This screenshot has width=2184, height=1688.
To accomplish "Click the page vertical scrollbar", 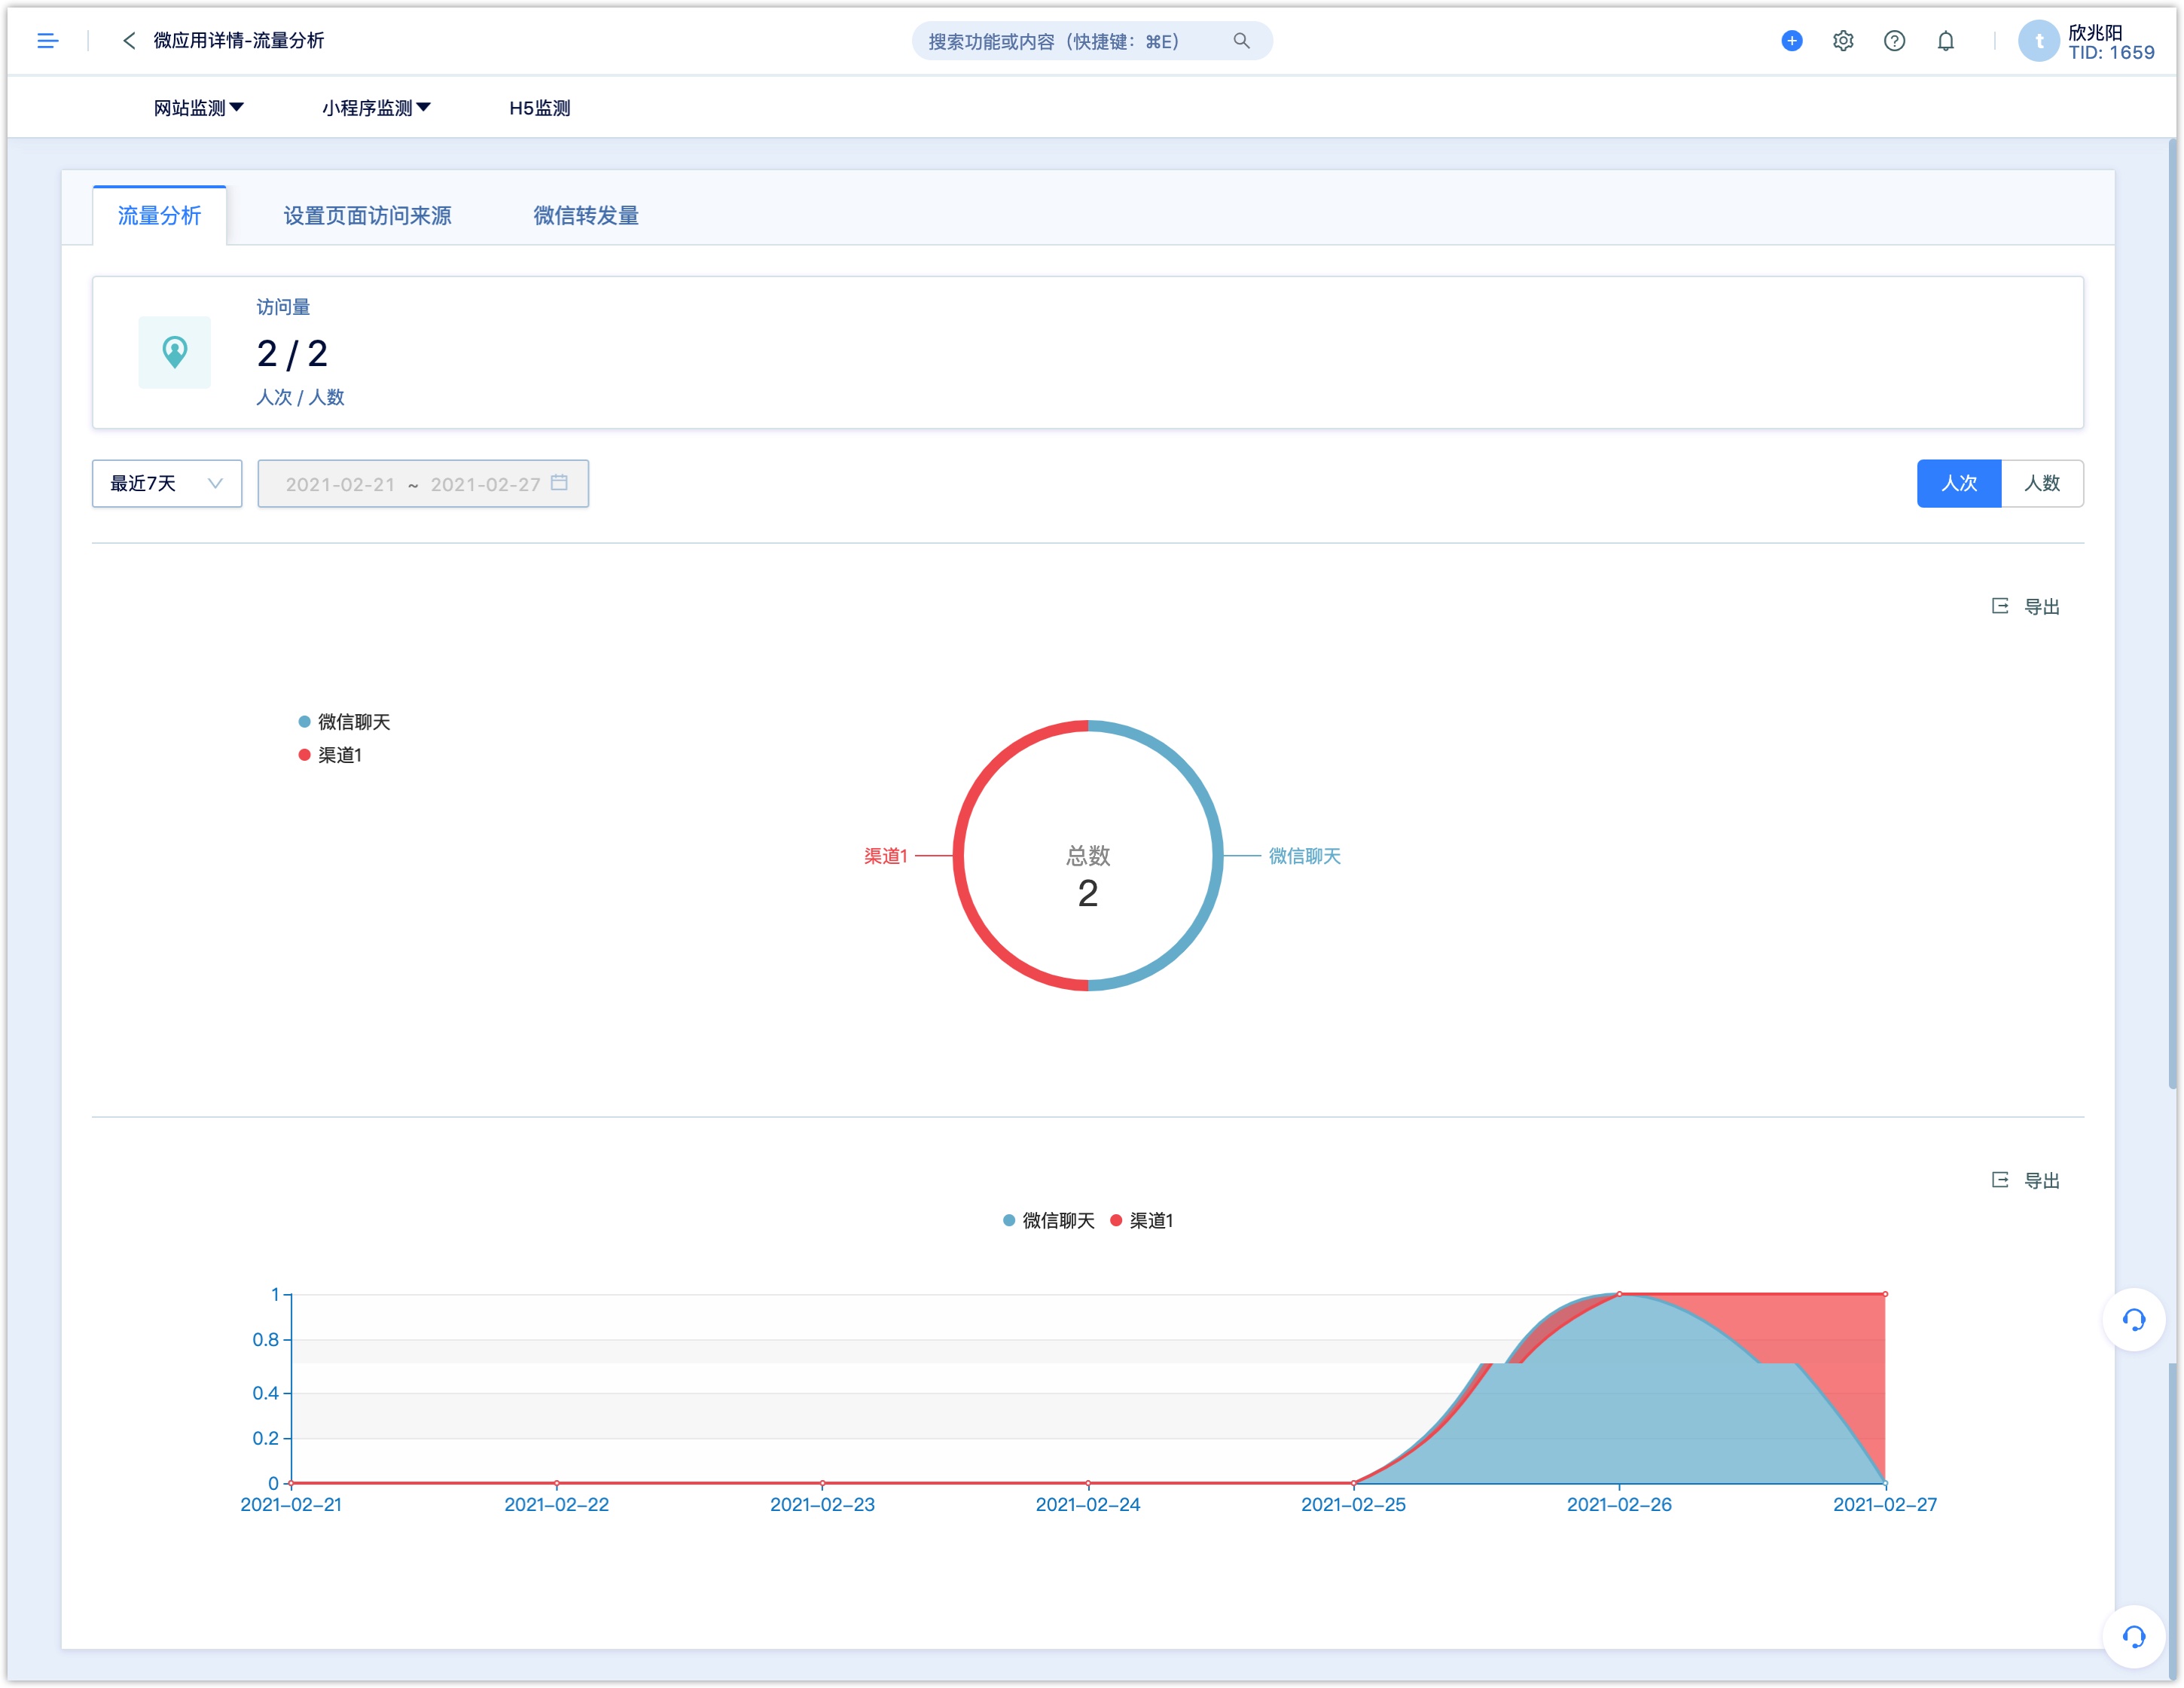I will point(2172,614).
